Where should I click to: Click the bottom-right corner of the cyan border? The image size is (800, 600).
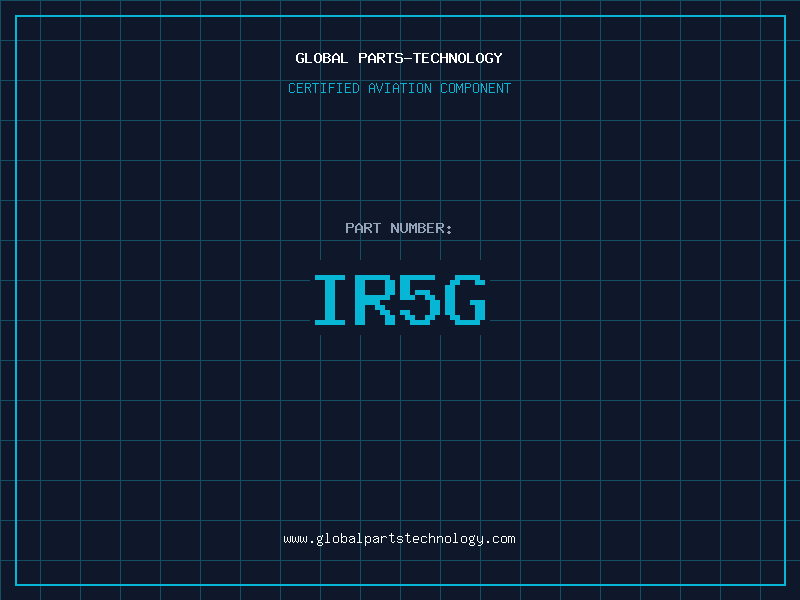tap(785, 584)
